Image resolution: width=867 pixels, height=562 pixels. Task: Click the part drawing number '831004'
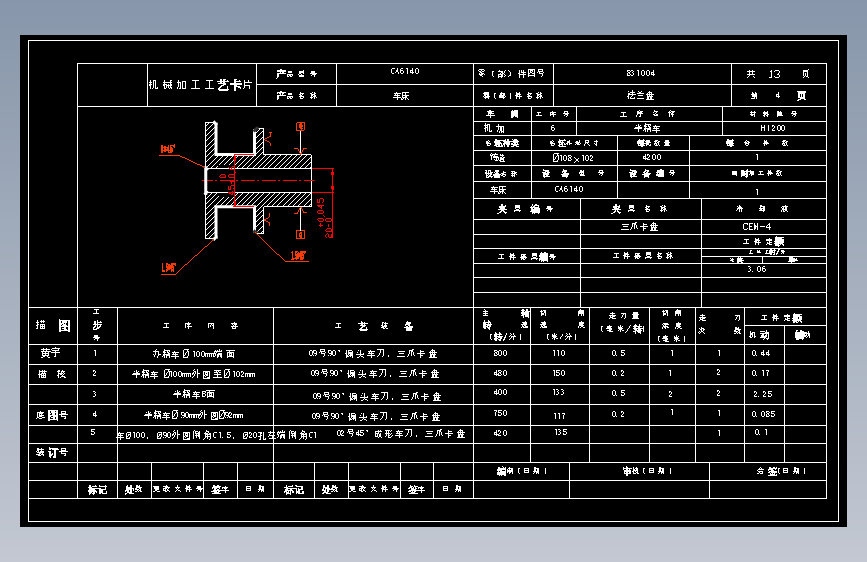pos(640,73)
